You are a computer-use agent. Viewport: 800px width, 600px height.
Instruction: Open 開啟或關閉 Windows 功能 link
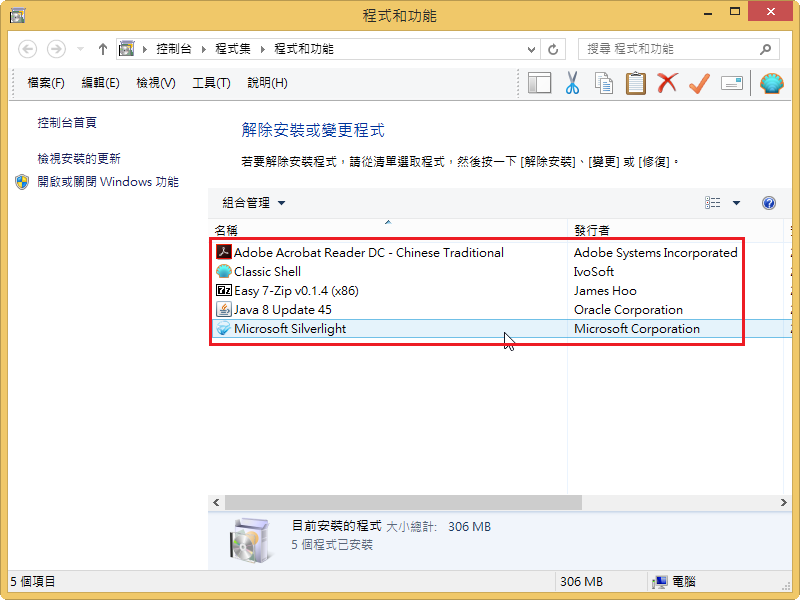click(108, 182)
